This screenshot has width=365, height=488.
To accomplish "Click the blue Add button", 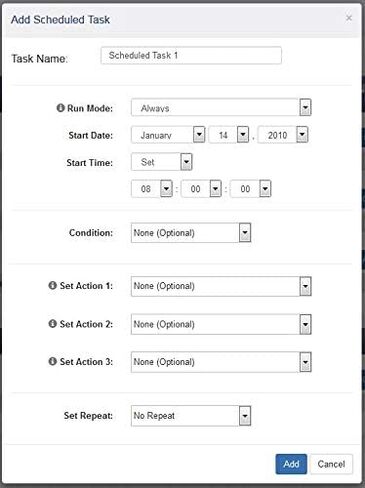I will (x=291, y=464).
